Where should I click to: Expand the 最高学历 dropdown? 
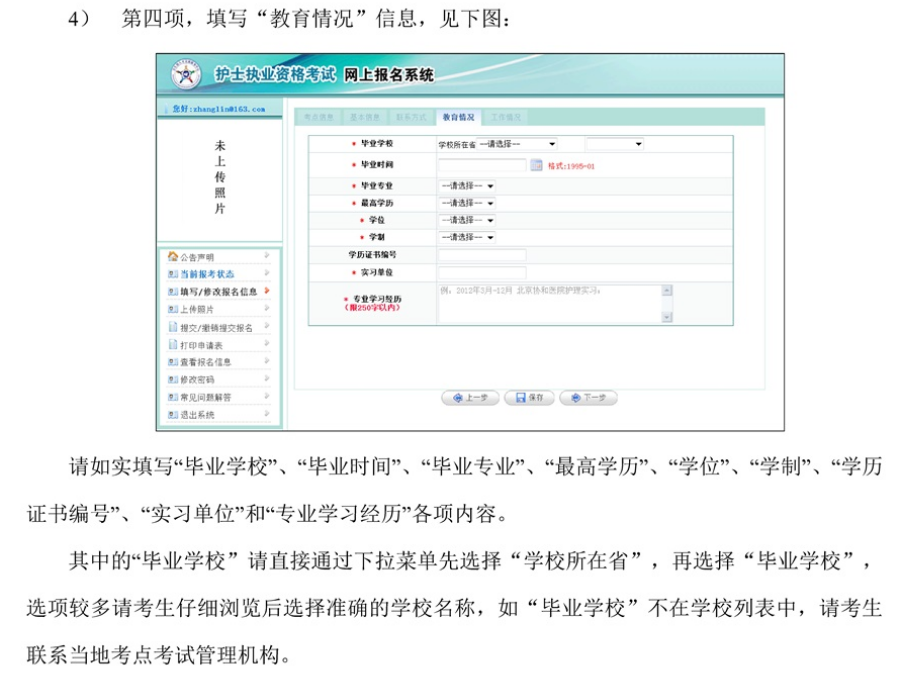click(467, 203)
